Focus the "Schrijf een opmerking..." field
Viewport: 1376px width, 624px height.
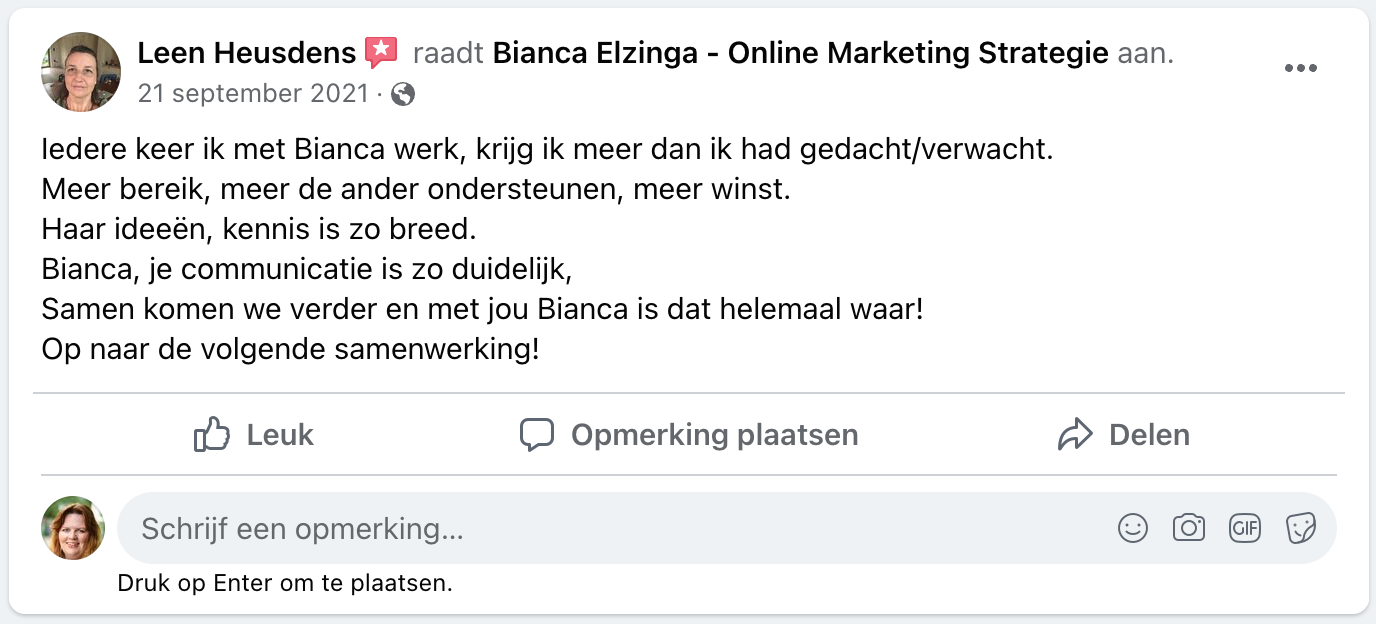pyautogui.click(x=600, y=528)
